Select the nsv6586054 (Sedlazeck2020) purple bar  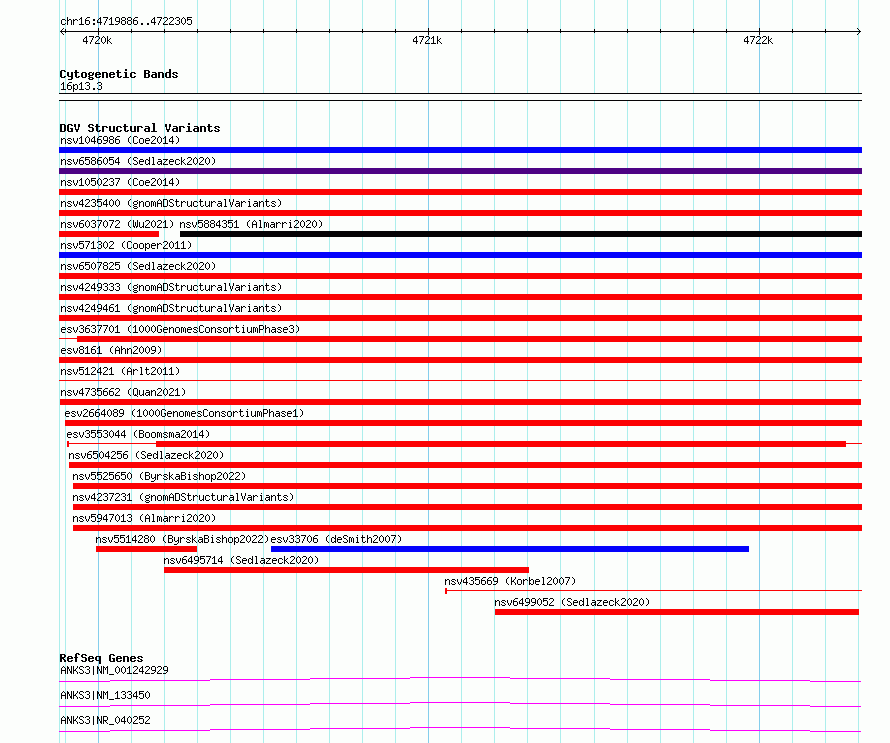click(x=460, y=171)
